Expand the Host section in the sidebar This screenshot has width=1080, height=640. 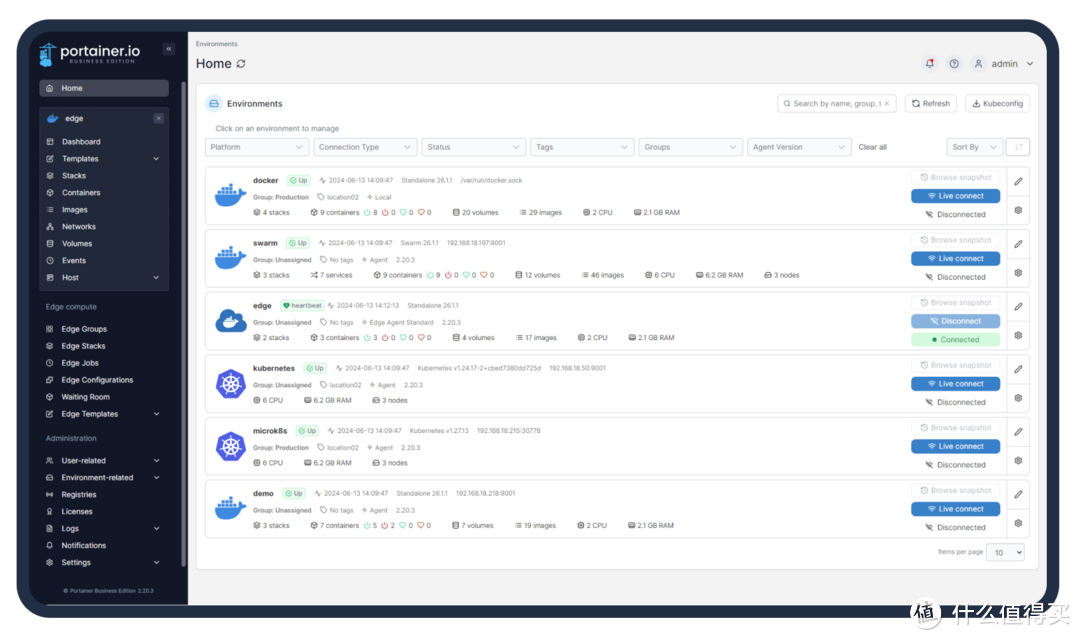pyautogui.click(x=103, y=277)
